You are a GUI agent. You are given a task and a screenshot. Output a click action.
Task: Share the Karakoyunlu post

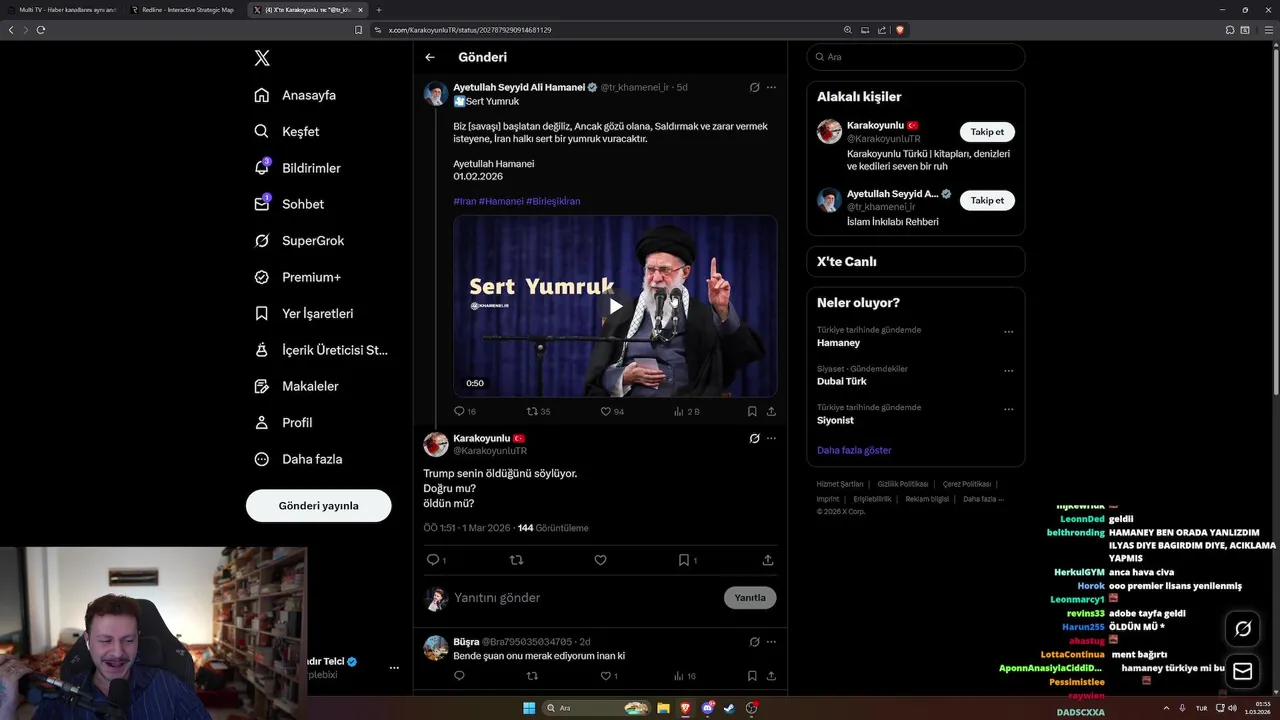coord(768,560)
